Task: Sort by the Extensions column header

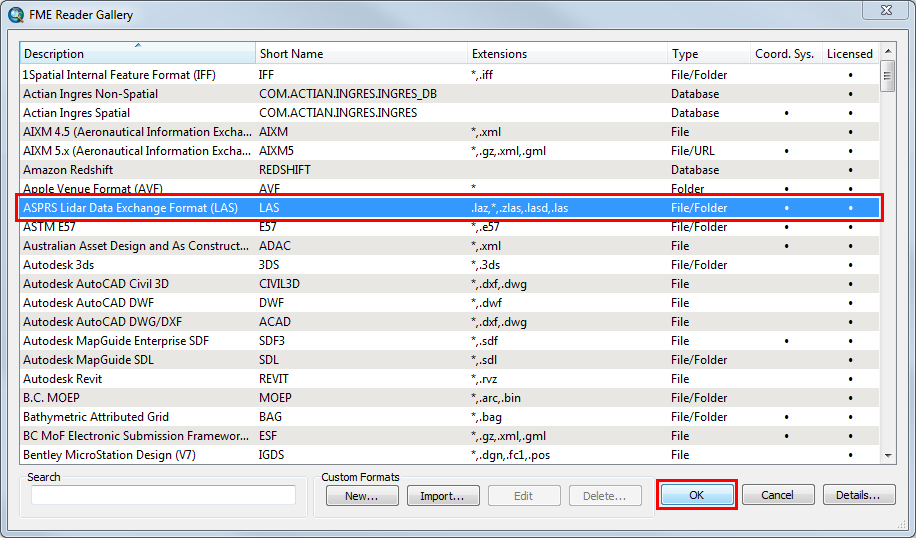Action: tap(567, 53)
